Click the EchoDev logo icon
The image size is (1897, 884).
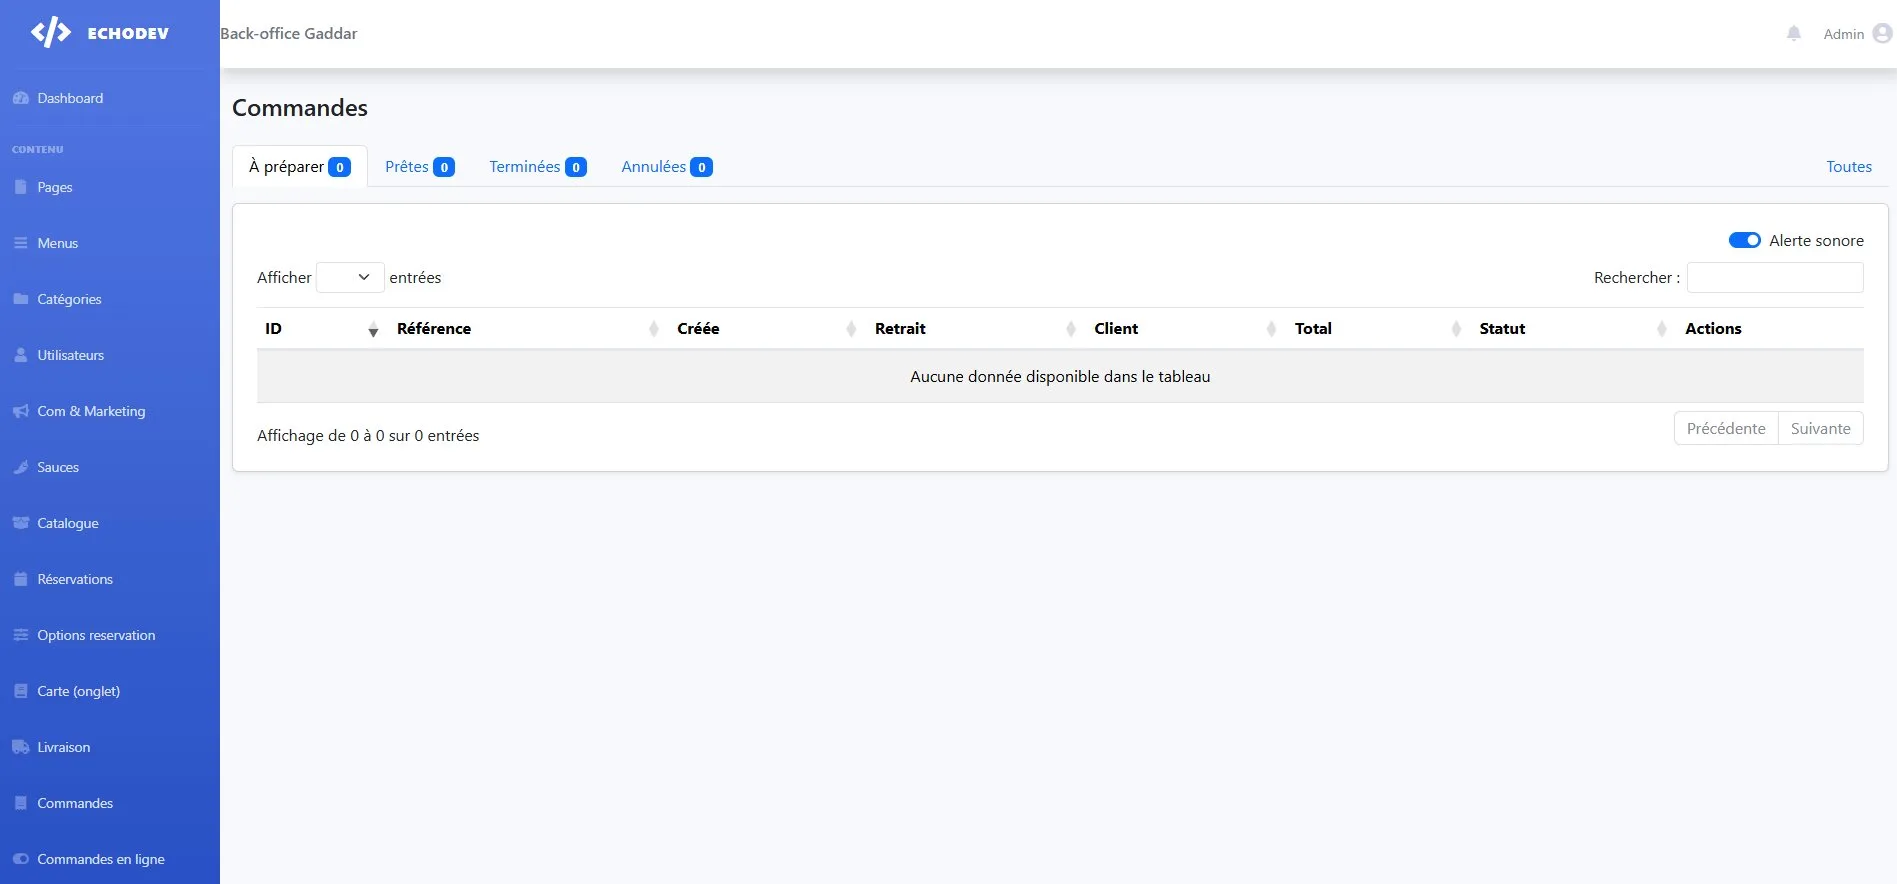[51, 33]
